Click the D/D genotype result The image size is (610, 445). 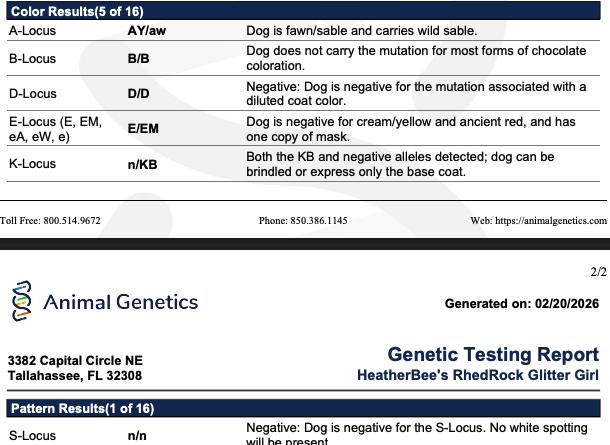[x=138, y=94]
